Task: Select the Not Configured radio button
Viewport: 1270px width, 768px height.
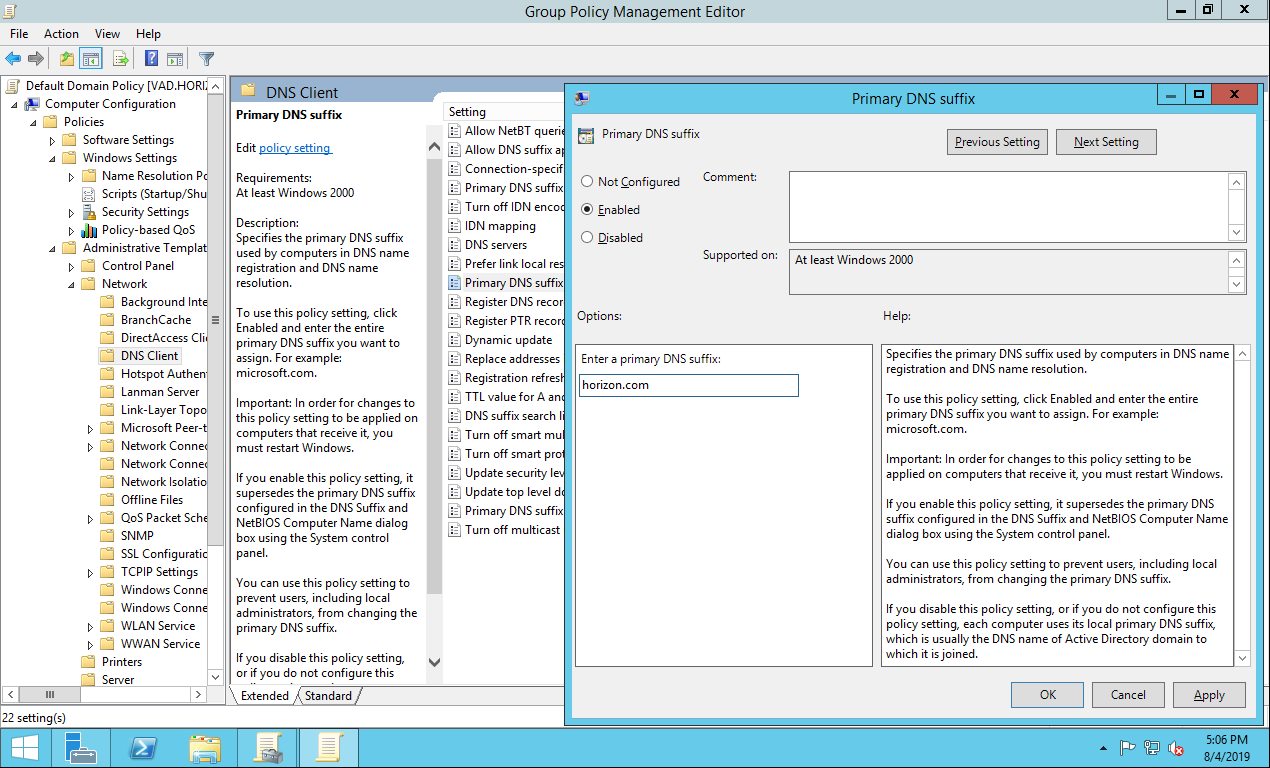Action: (x=587, y=182)
